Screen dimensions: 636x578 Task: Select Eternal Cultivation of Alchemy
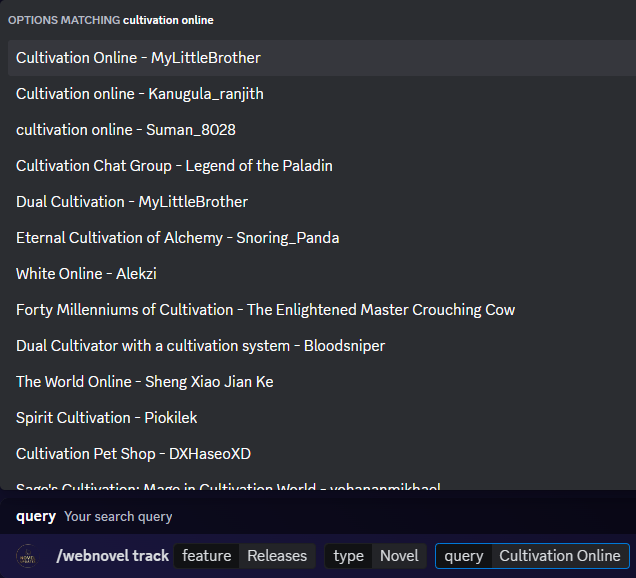177,238
